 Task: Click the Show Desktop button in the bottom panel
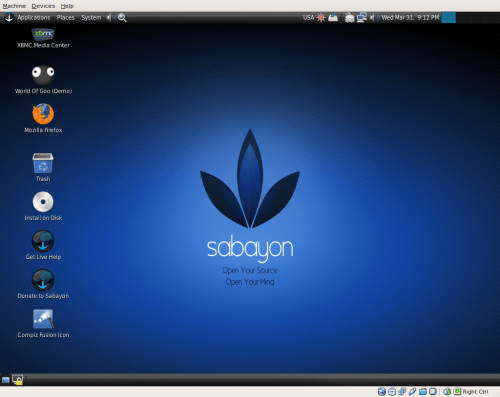coord(6,380)
